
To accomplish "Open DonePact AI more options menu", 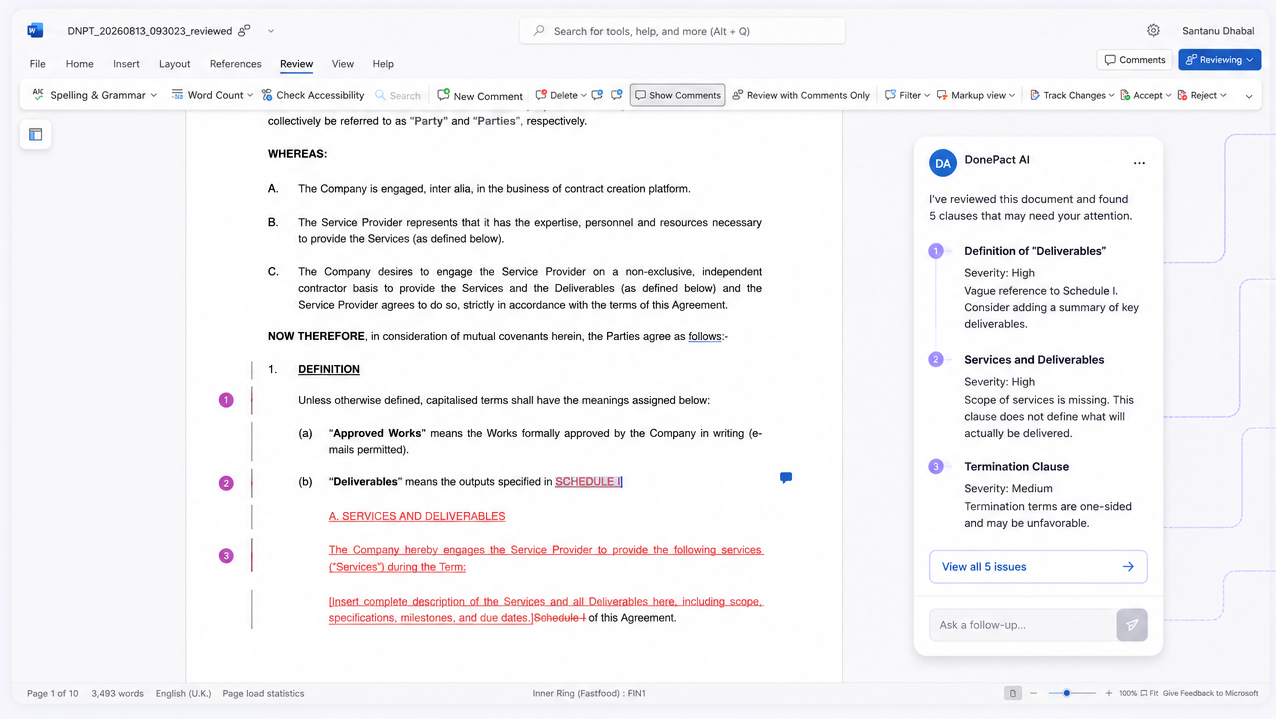I will 1139,163.
